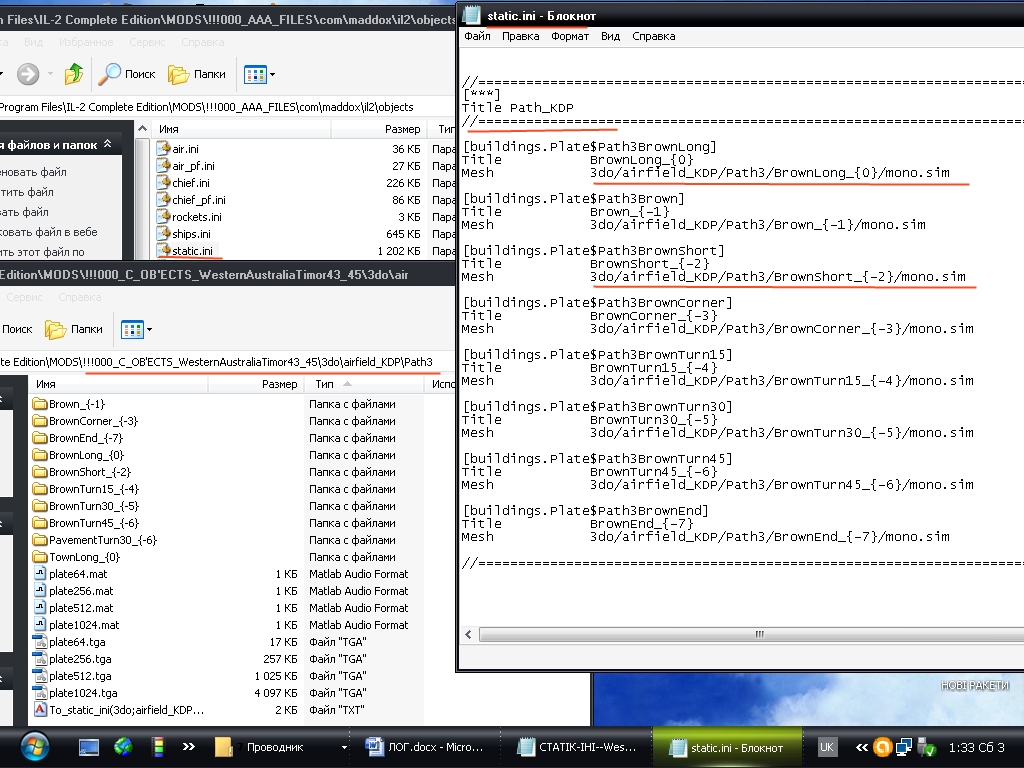Viewport: 1024px width, 768px height.
Task: Expand quick launch overflow chevron
Action: pos(188,747)
